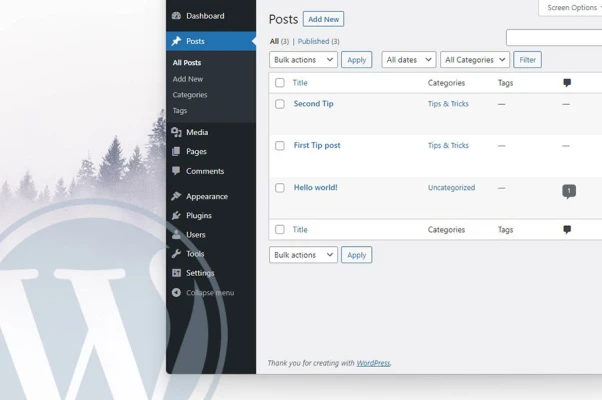Check the First Tip post checkbox
602x400 pixels.
pyautogui.click(x=280, y=145)
